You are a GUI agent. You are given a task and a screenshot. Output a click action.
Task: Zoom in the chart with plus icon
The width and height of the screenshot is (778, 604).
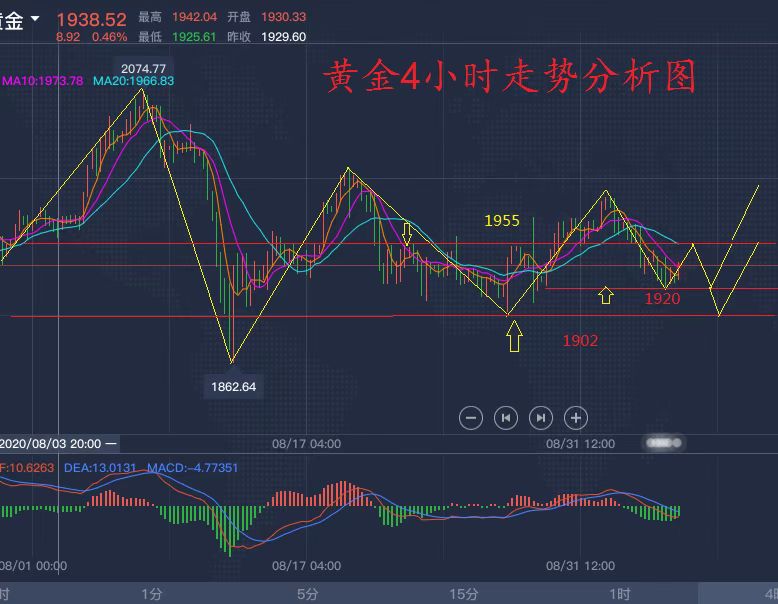pos(575,418)
